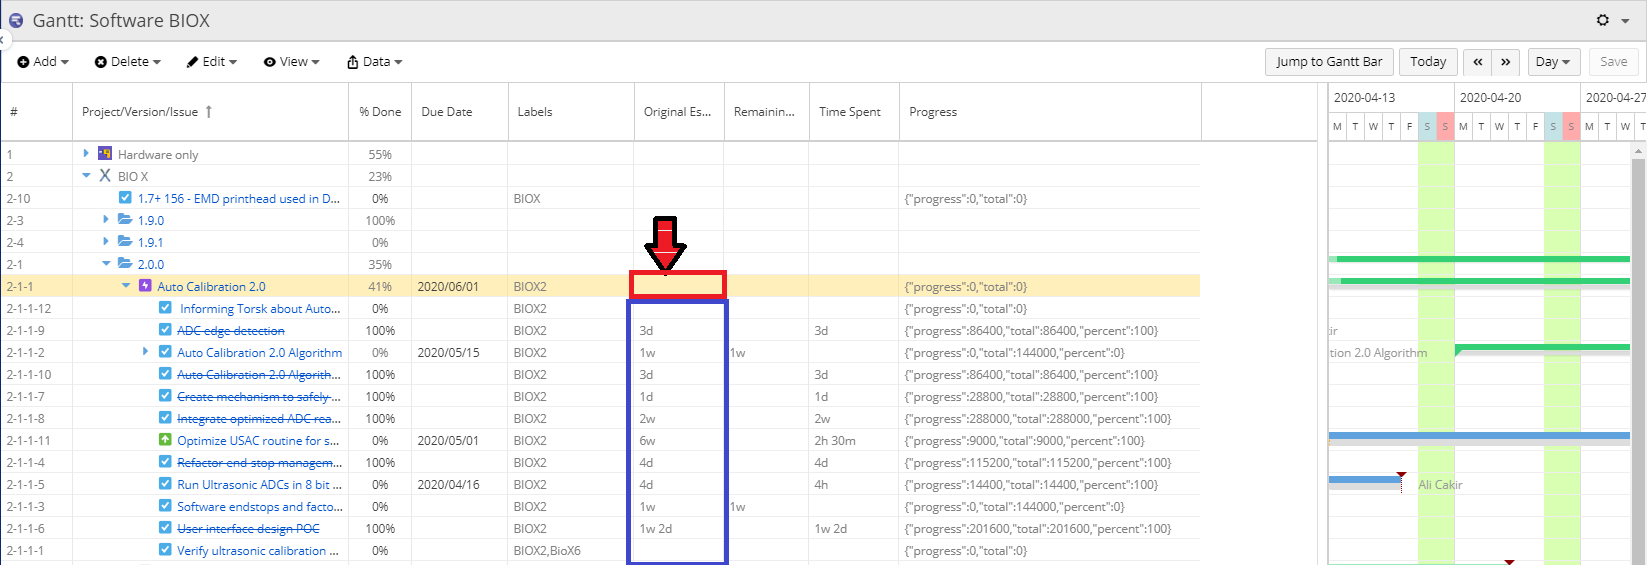Click the Original Es... column header
Image resolution: width=1647 pixels, height=565 pixels.
tap(677, 112)
